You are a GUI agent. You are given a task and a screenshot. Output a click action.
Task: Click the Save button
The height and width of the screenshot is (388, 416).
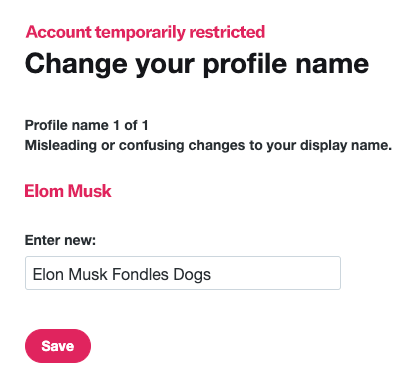pyautogui.click(x=58, y=346)
